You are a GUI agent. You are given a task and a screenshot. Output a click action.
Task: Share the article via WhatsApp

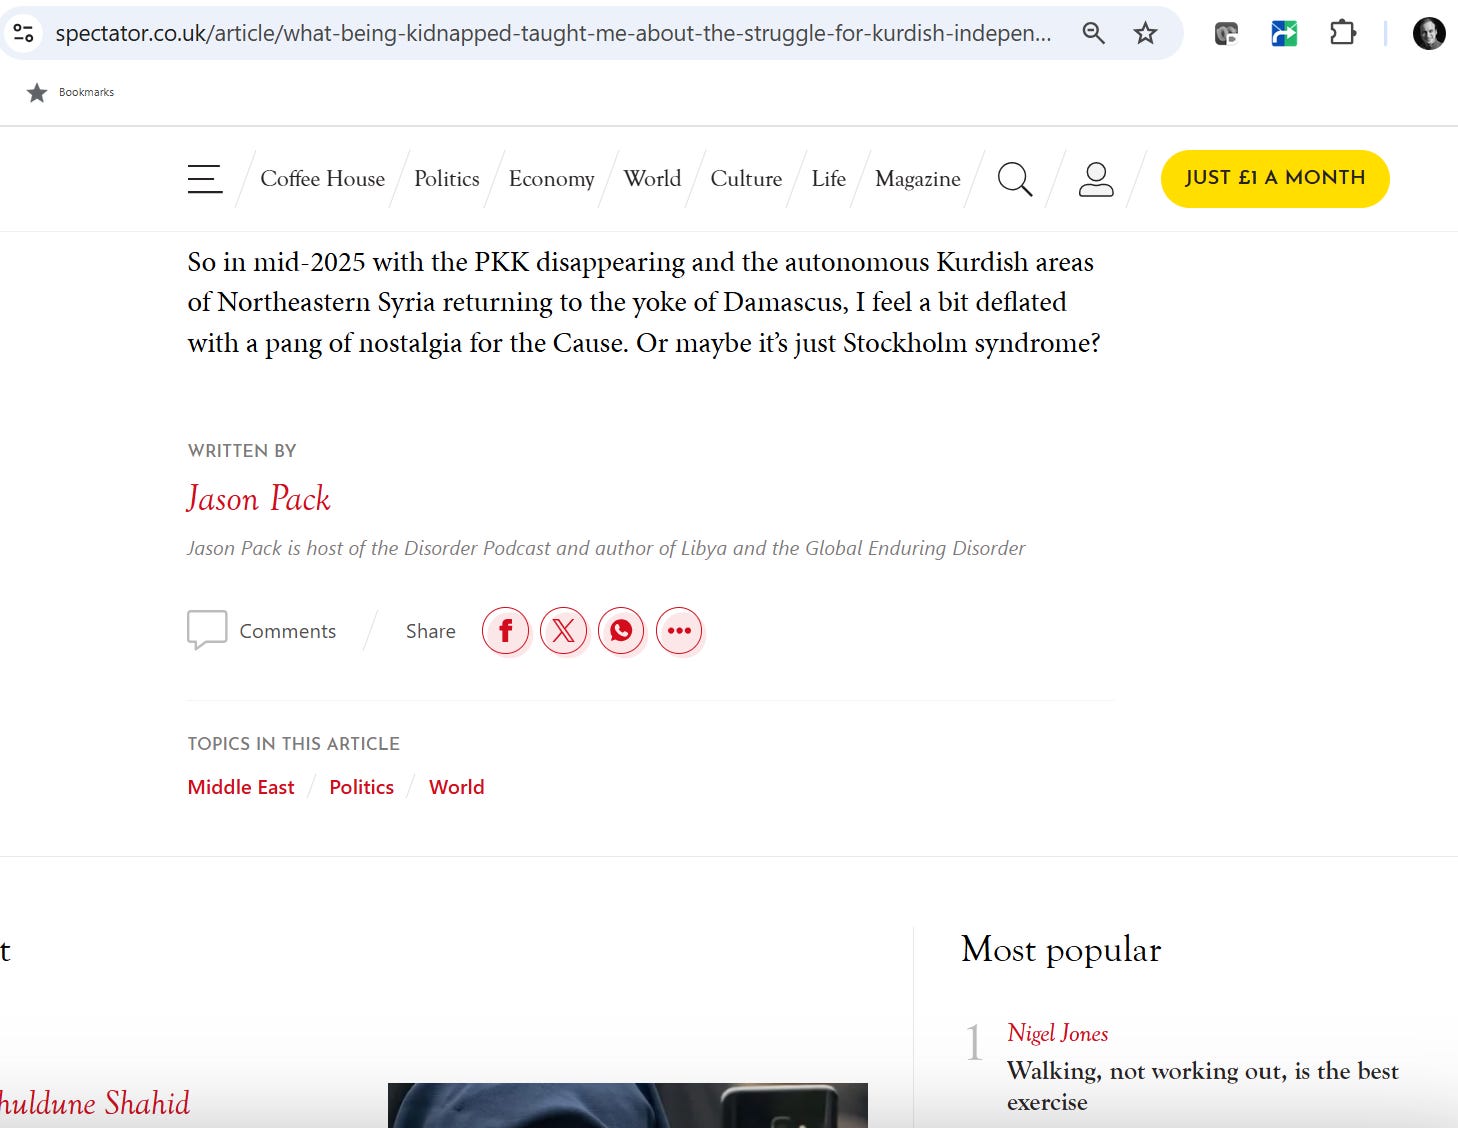(x=621, y=631)
